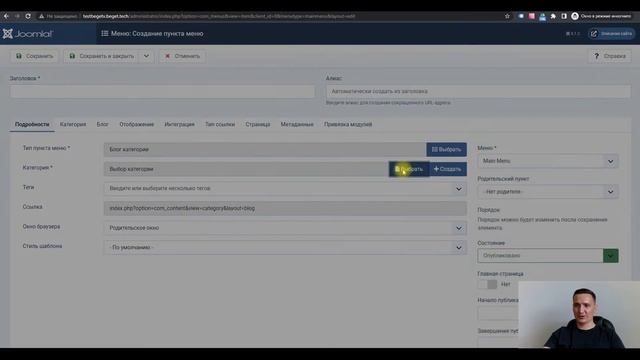
Task: Click the Выбор категории field
Action: click(x=246, y=169)
